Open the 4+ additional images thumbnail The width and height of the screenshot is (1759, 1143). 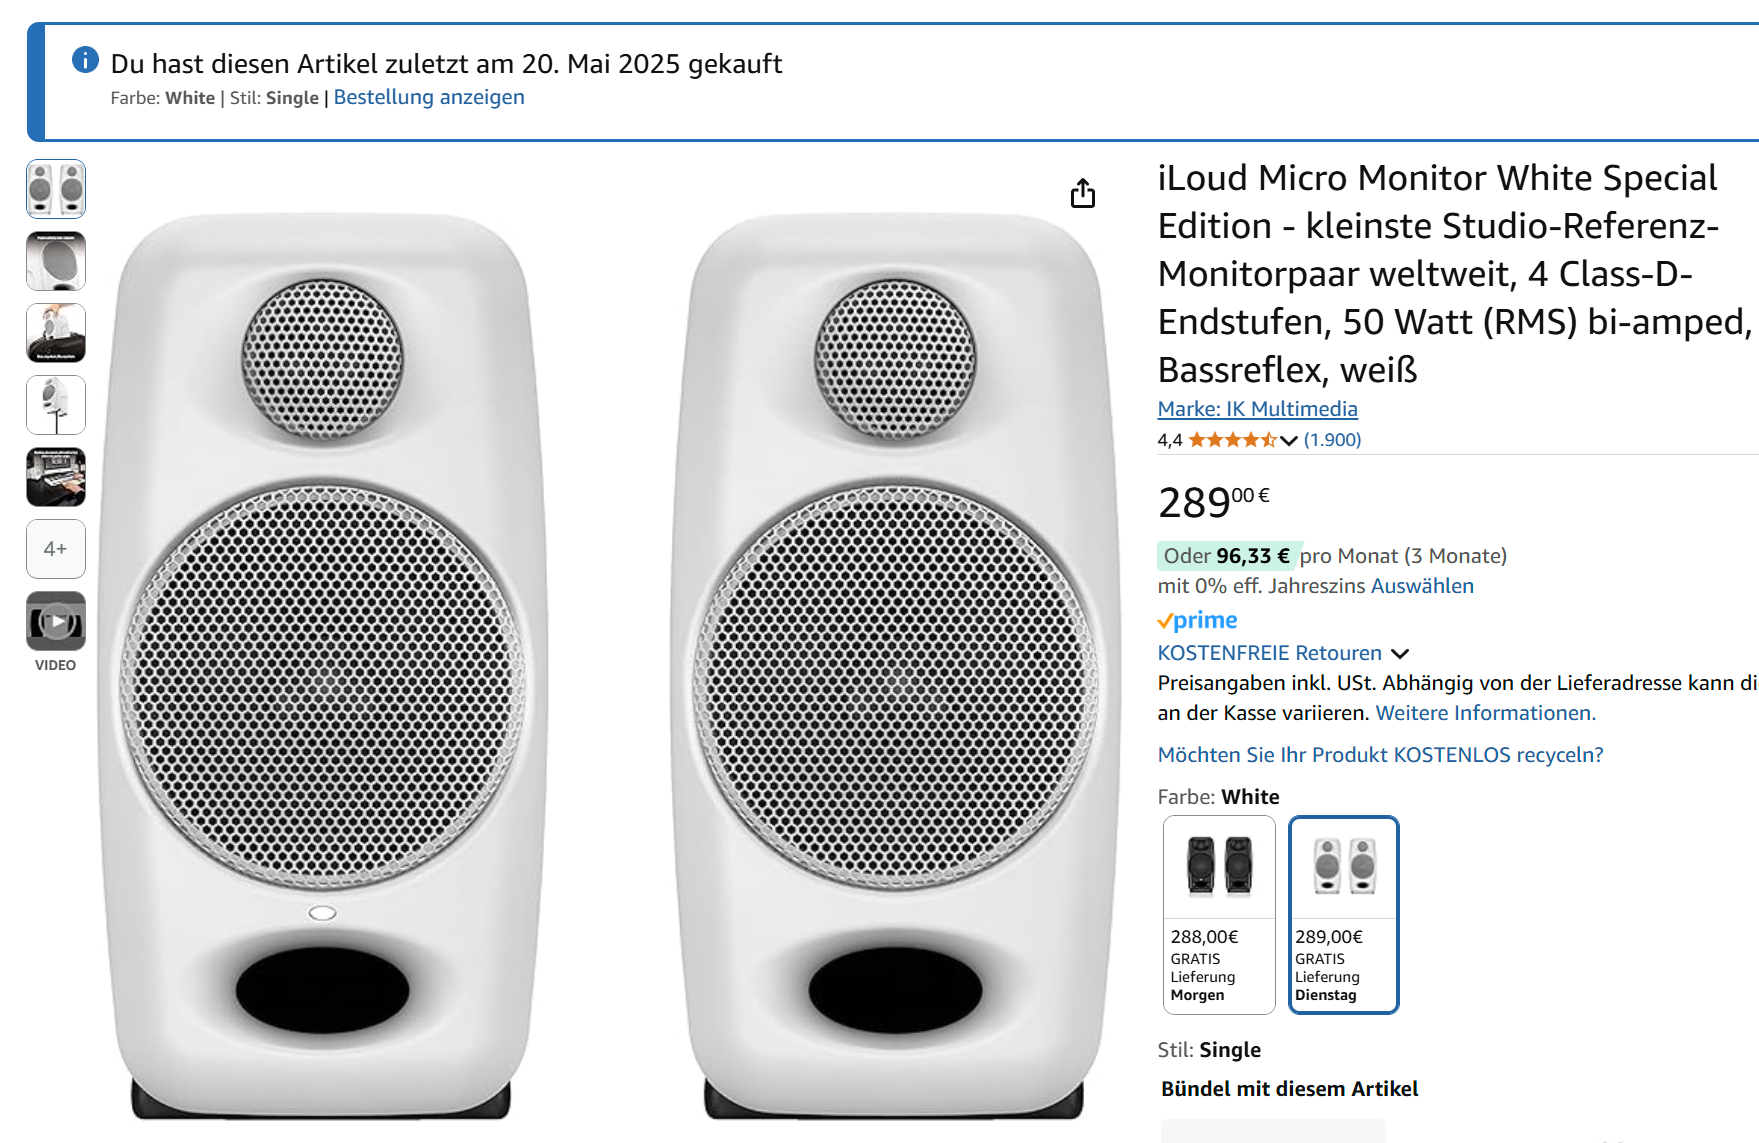coord(55,548)
